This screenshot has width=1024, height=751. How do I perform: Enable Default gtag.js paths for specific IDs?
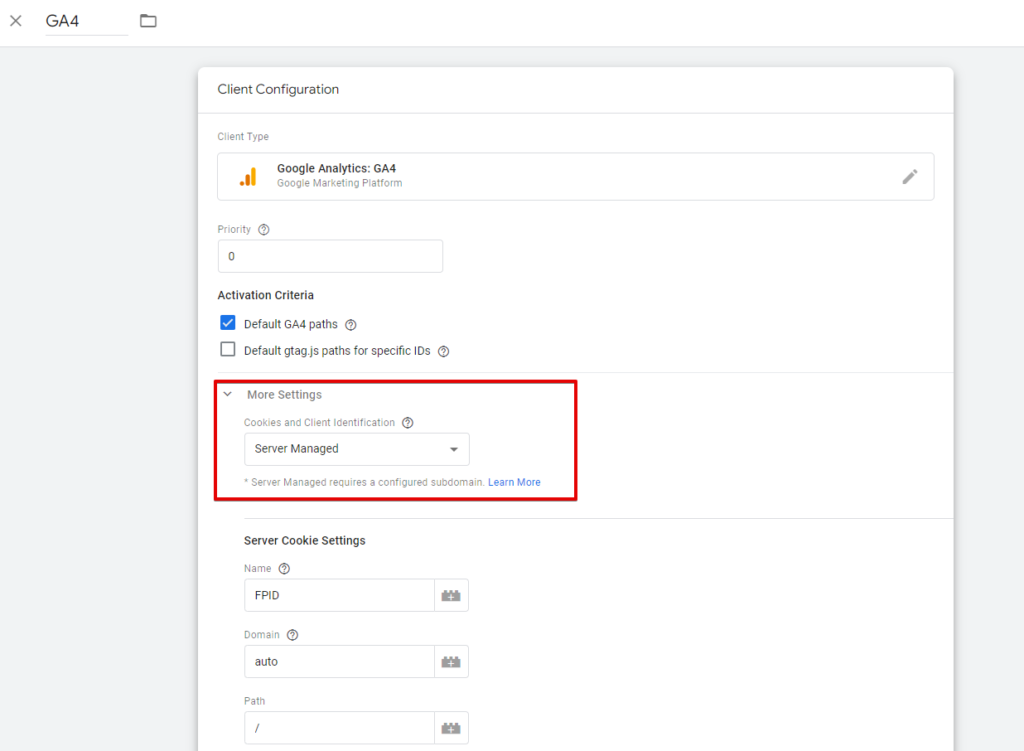coord(227,349)
